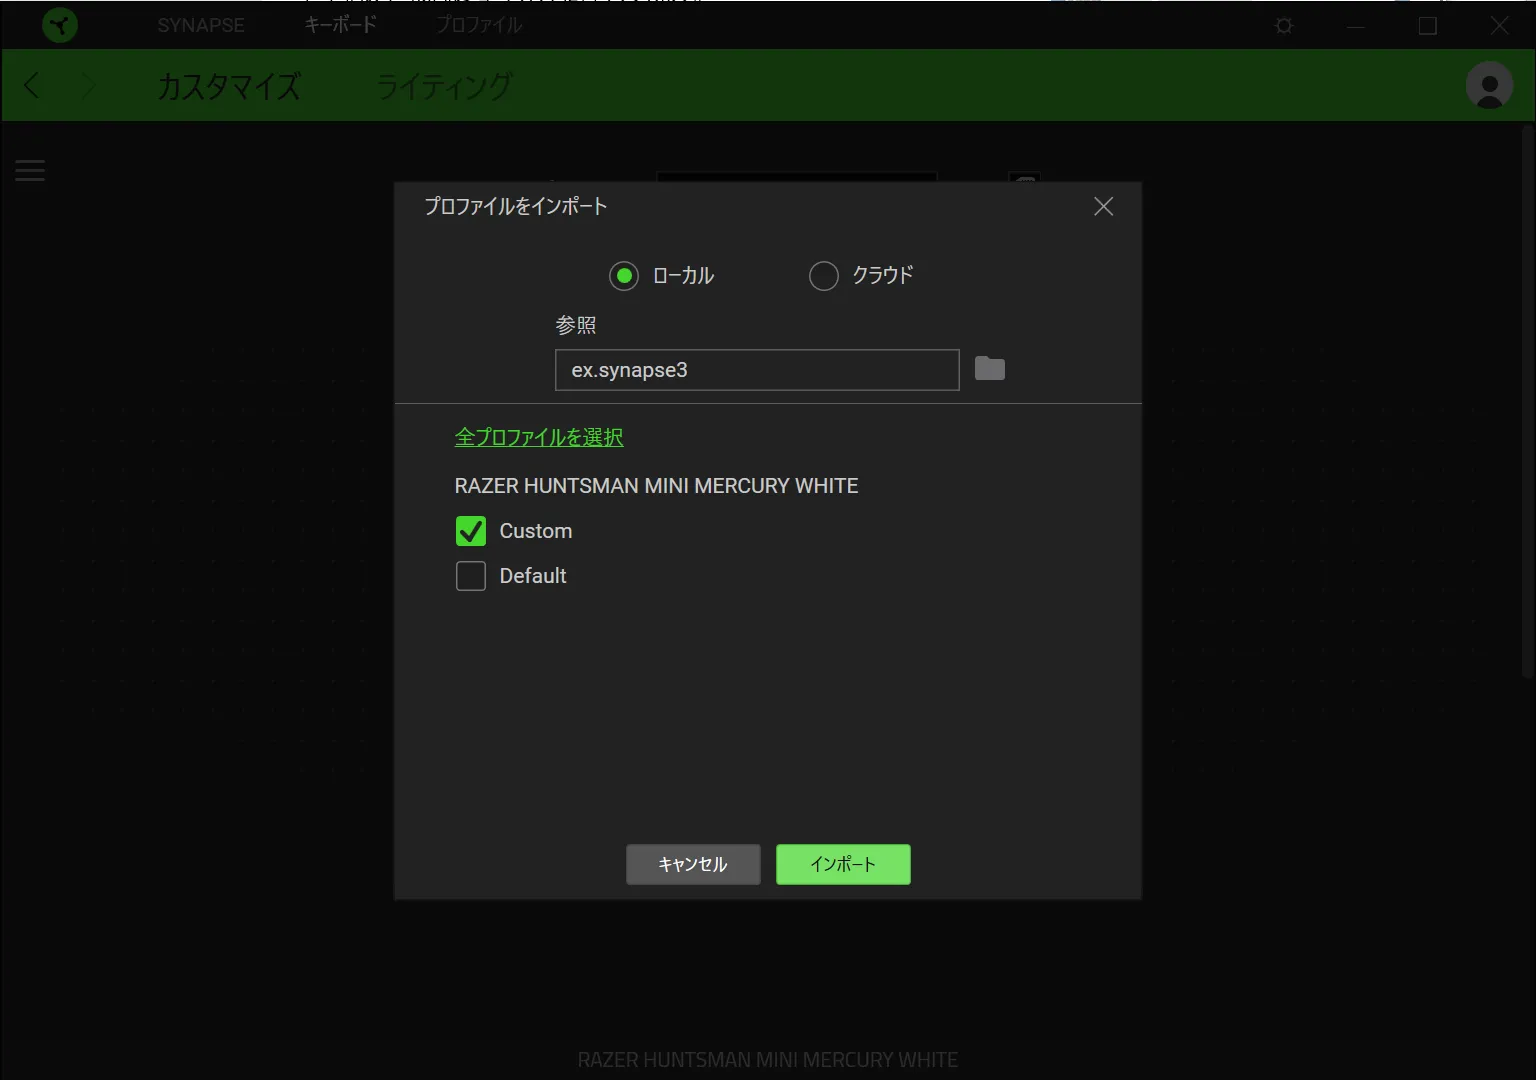The image size is (1536, 1080).
Task: Click the green インポート button
Action: [x=843, y=865]
